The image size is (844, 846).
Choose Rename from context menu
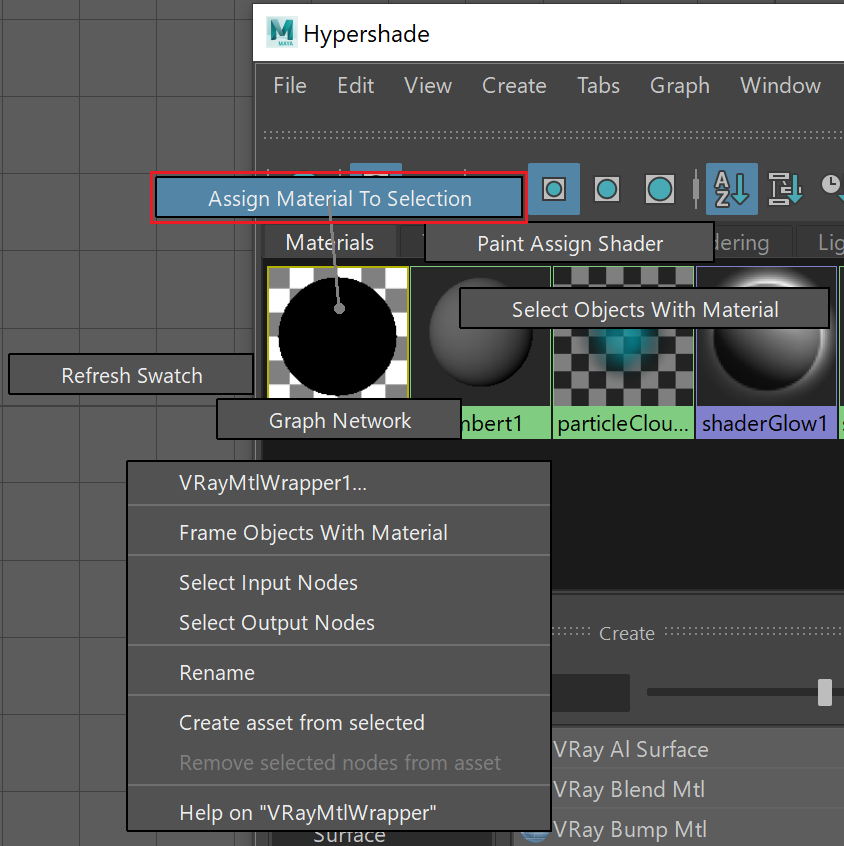[x=339, y=673]
